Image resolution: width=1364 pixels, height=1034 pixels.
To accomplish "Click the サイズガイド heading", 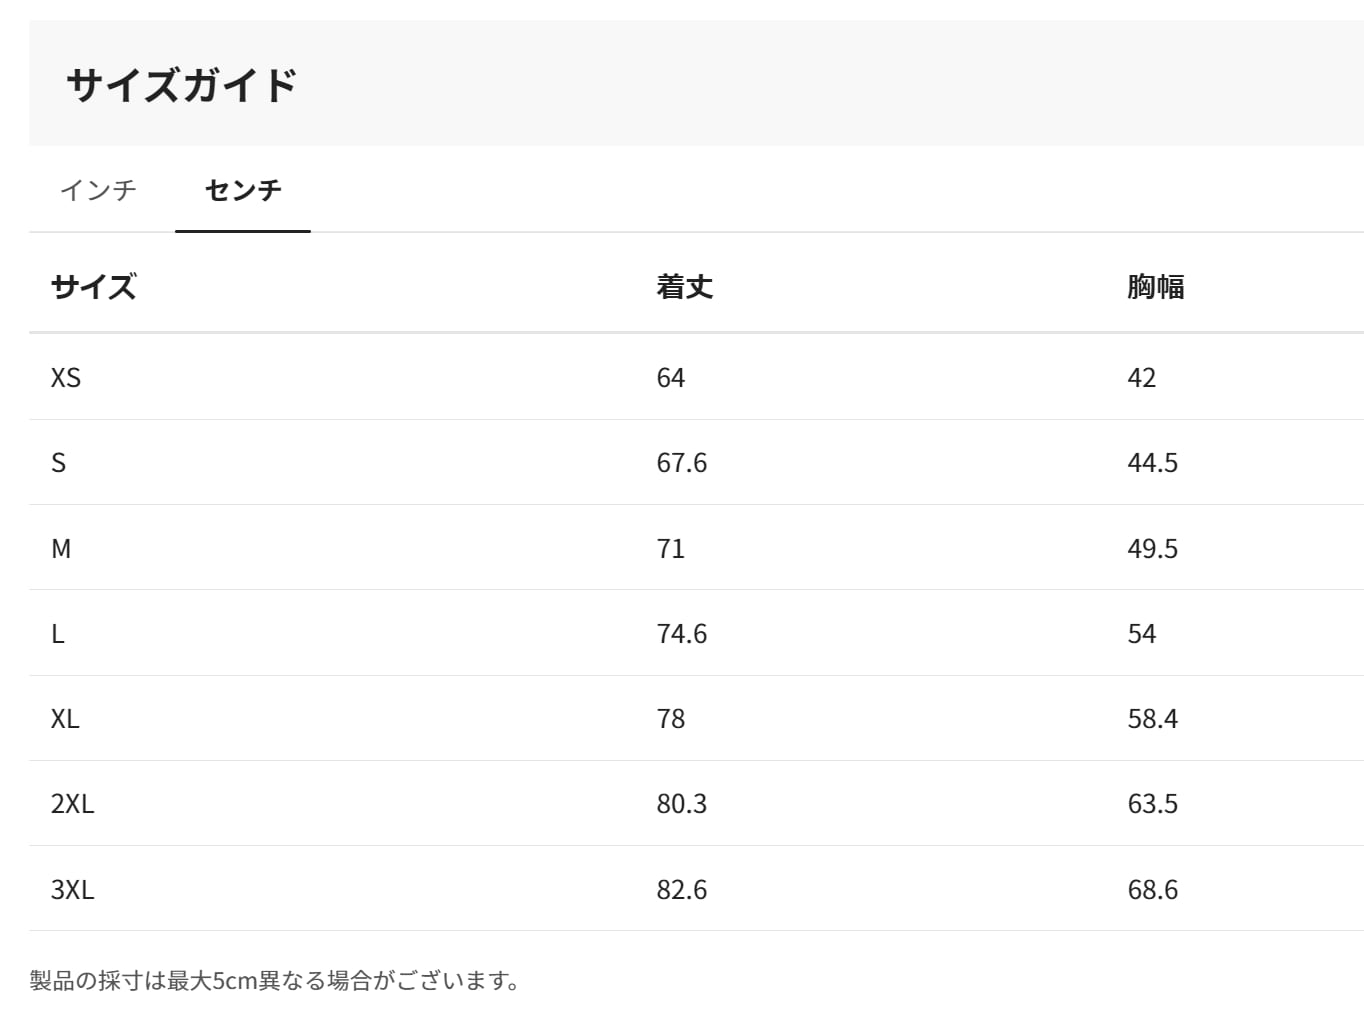I will click(x=182, y=85).
